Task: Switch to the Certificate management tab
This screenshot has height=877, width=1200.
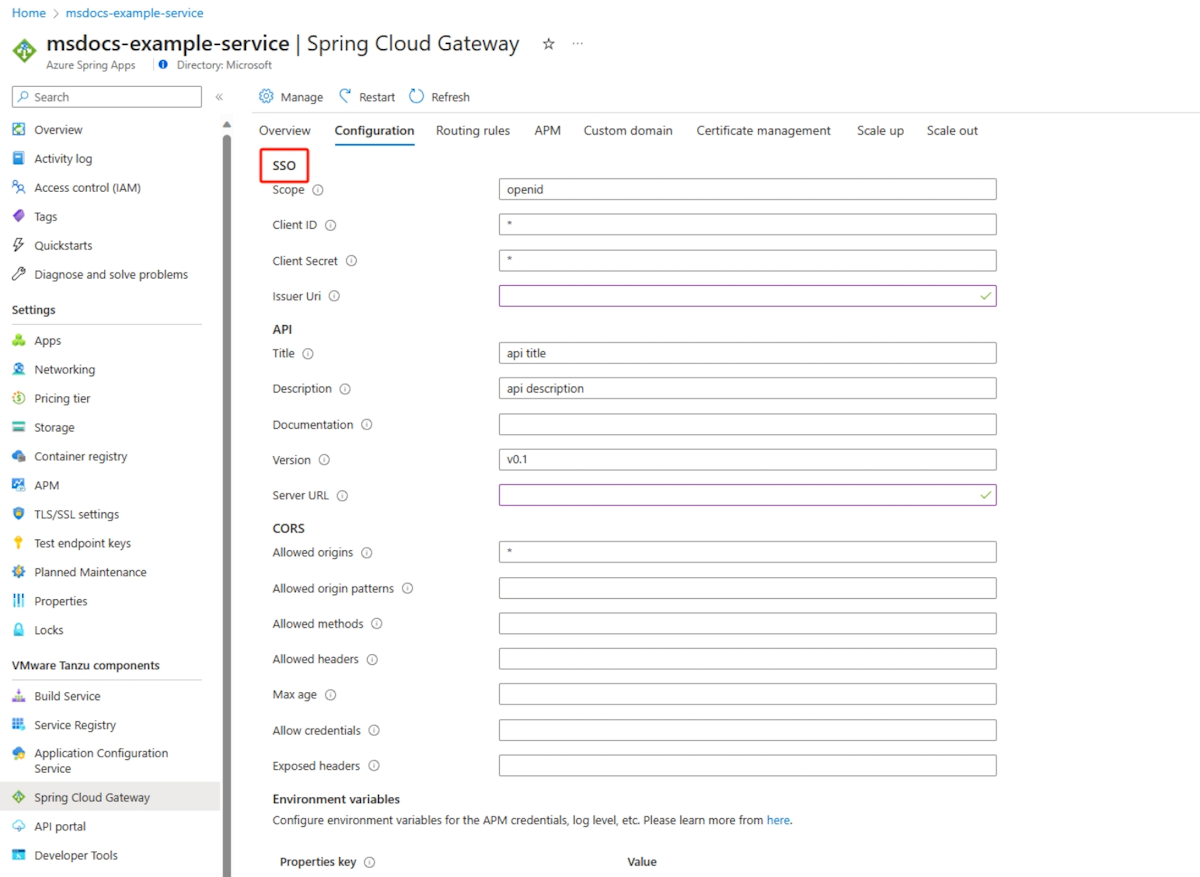Action: point(764,131)
